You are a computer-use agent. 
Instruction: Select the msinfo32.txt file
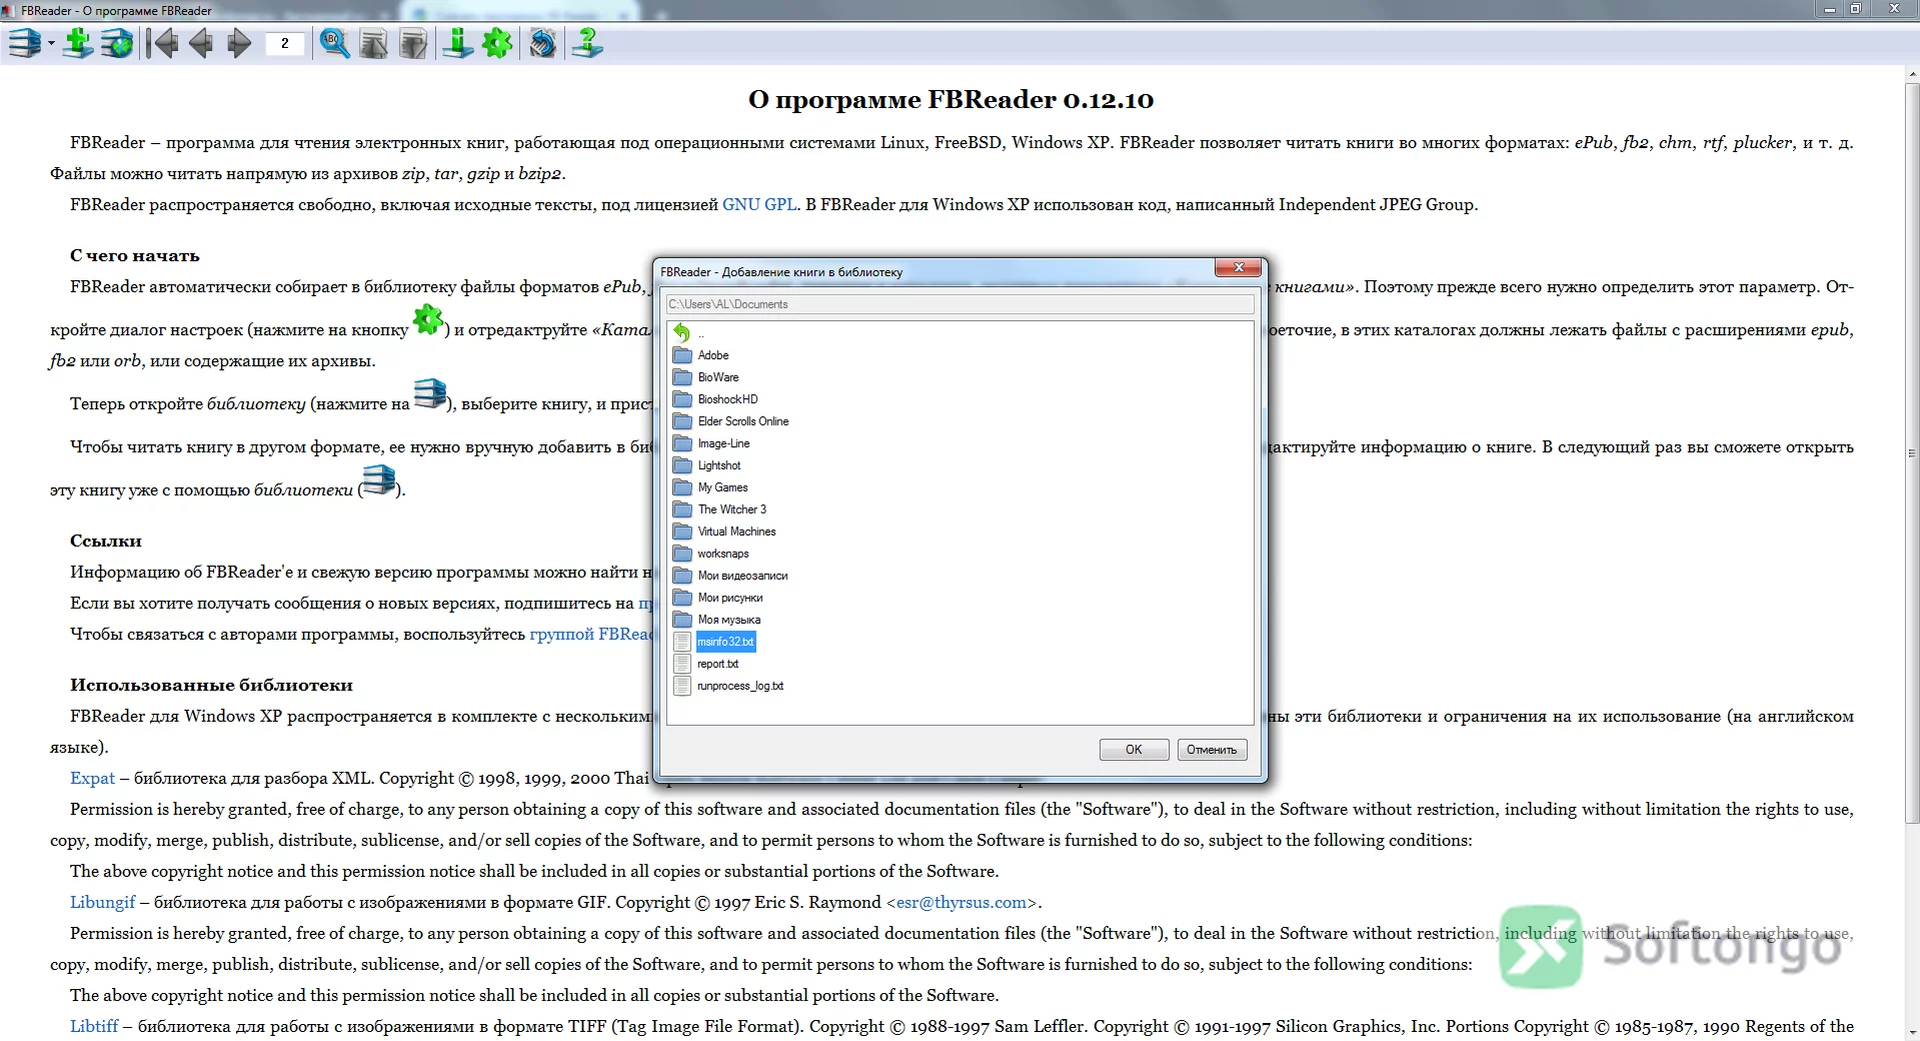pos(725,641)
